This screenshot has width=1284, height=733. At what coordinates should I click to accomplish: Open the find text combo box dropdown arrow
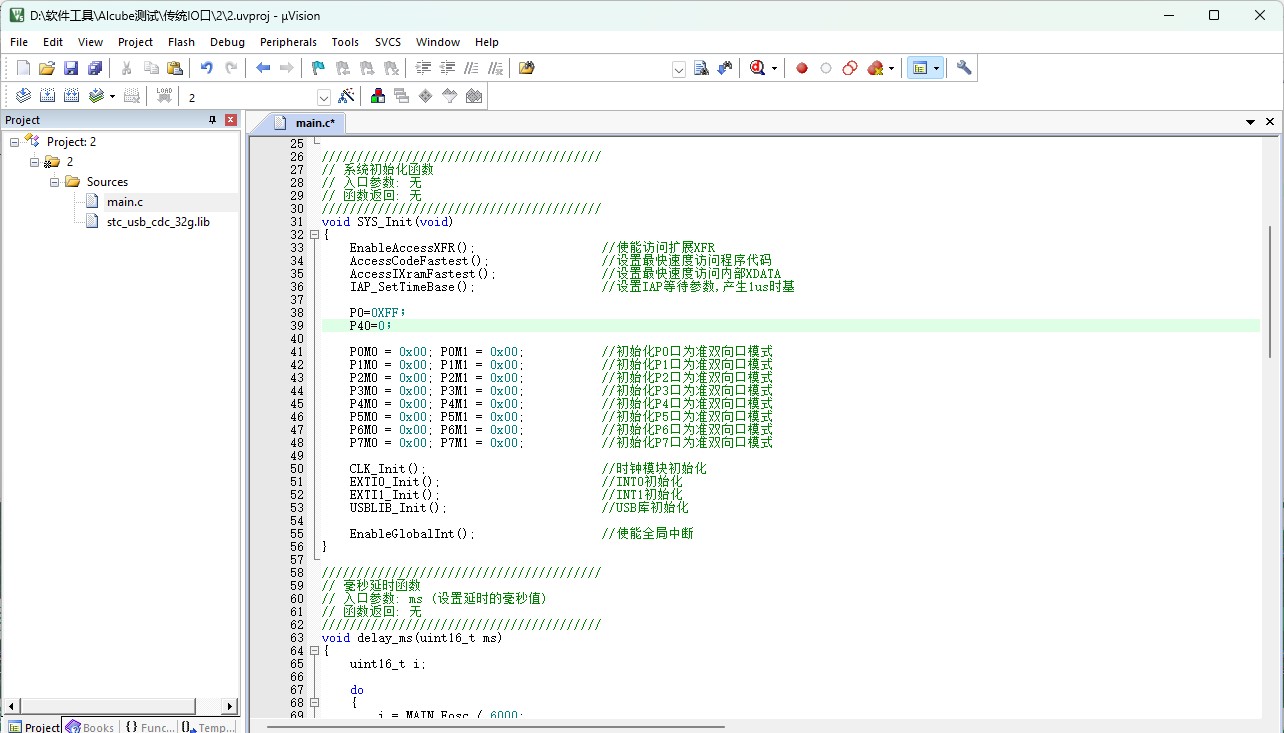679,69
